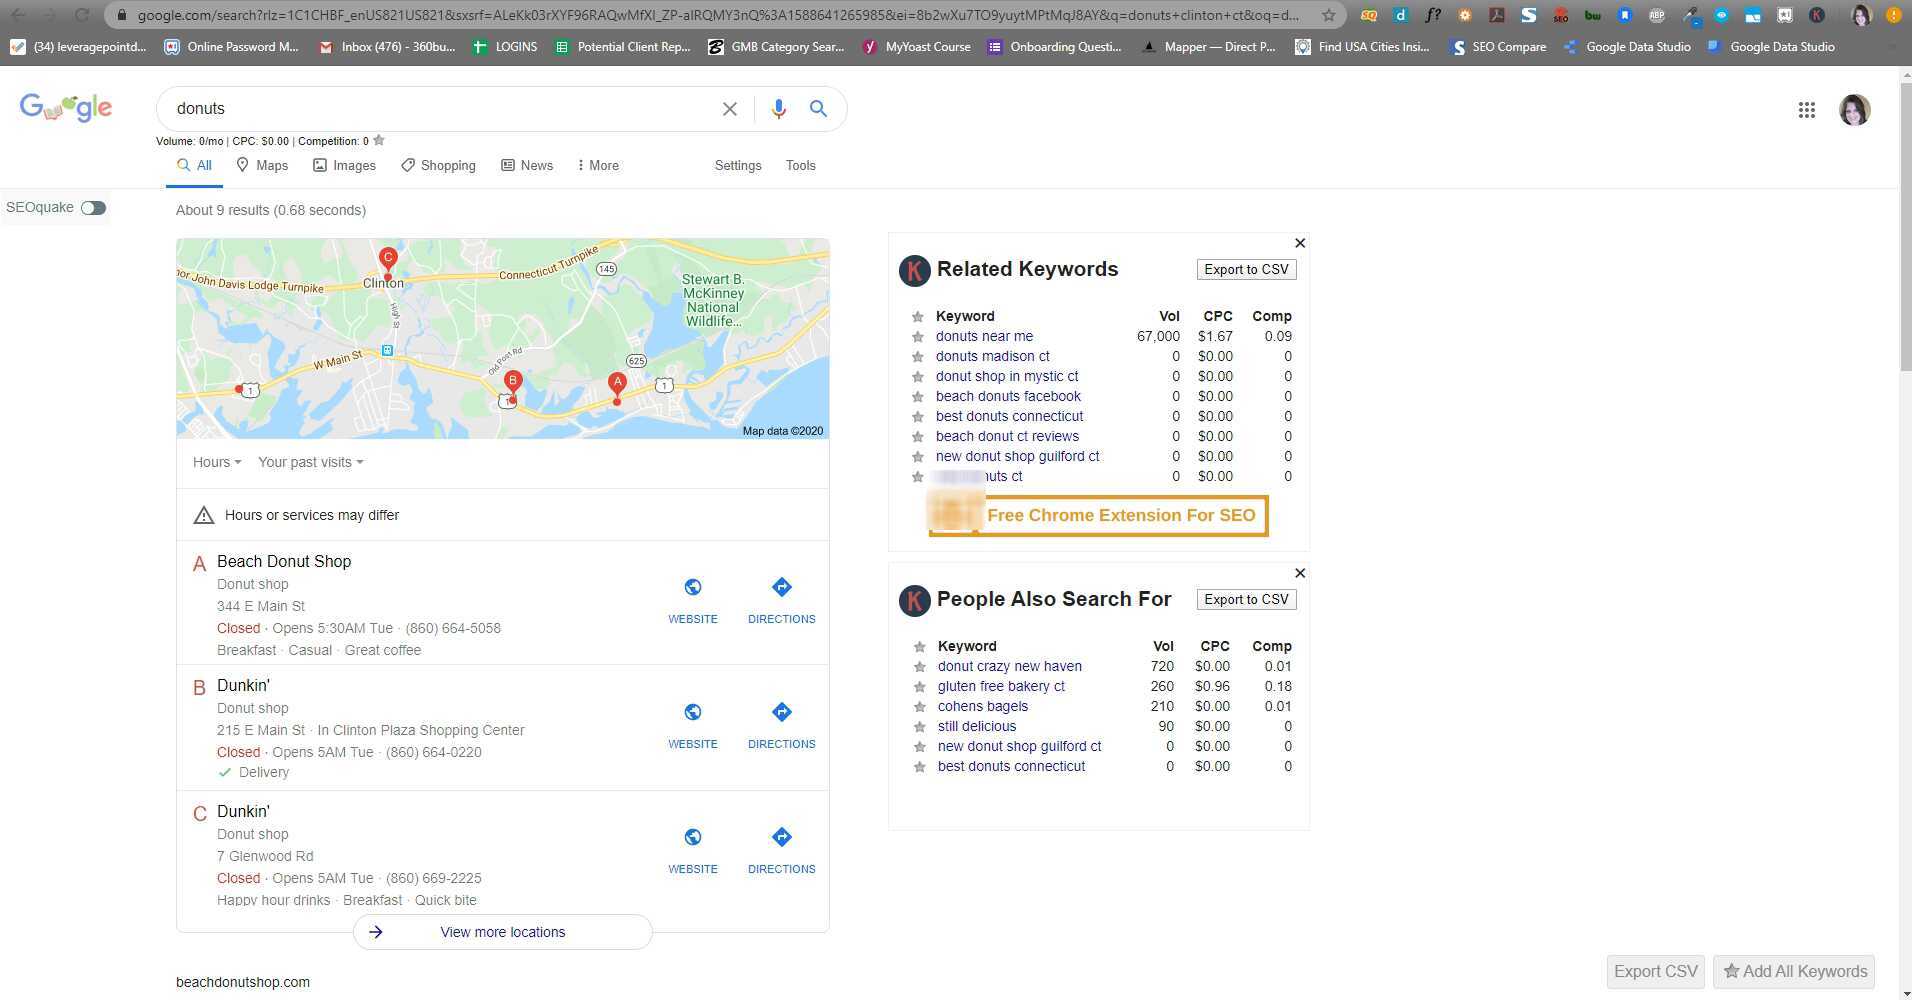Switch to the News tab

[527, 166]
